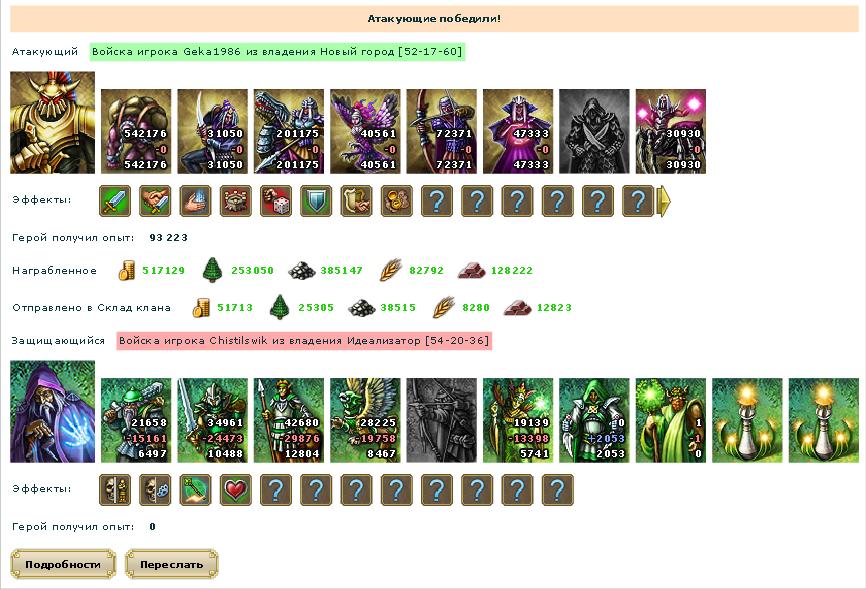Click first unknown question mark defender effect
Viewport: 866px width, 589px height.
[x=276, y=490]
